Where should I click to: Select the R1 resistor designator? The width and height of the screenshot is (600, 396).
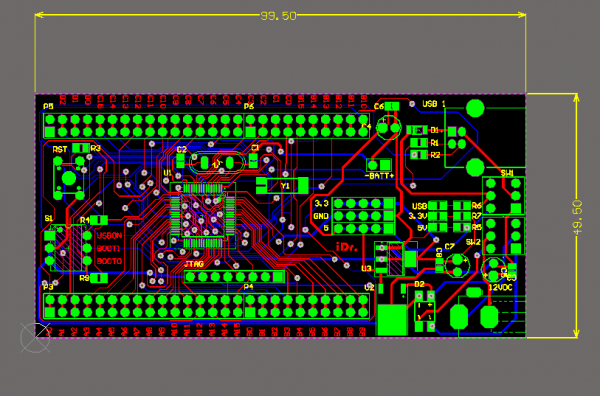pyautogui.click(x=435, y=143)
